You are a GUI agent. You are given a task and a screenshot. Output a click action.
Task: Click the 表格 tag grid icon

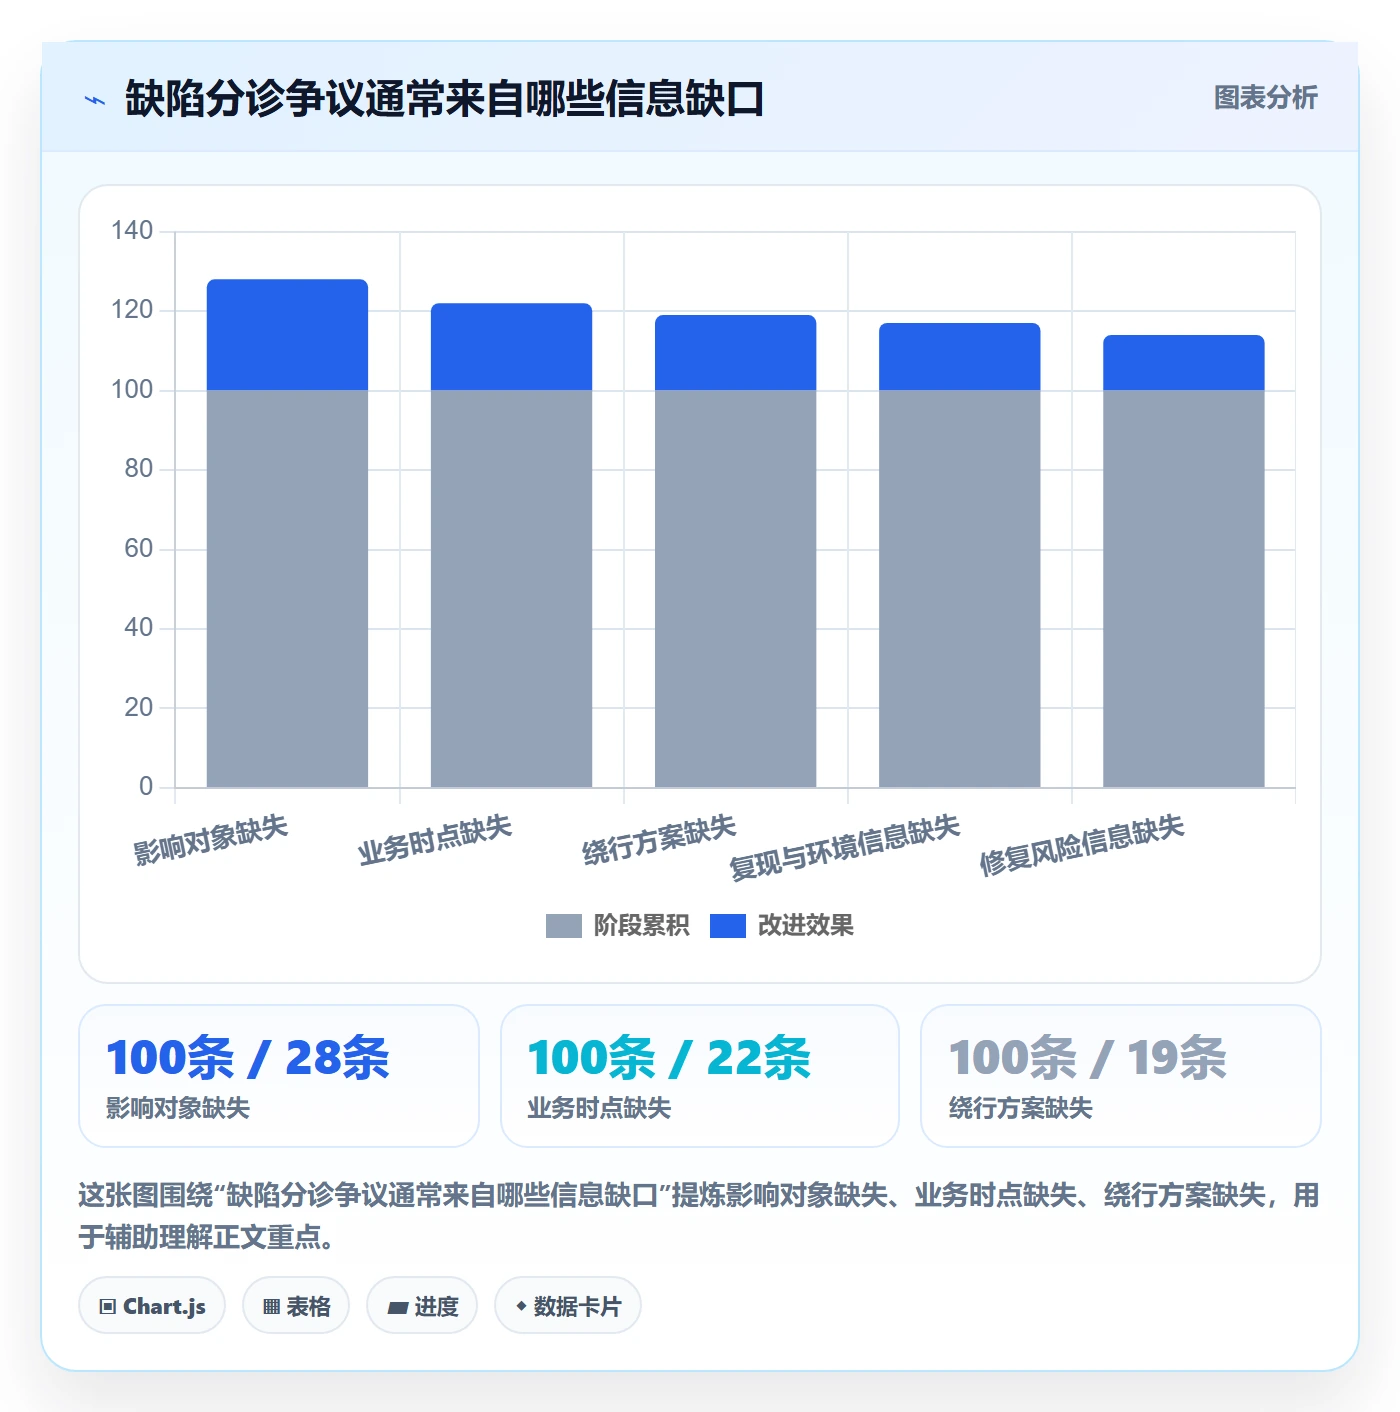coord(271,1307)
